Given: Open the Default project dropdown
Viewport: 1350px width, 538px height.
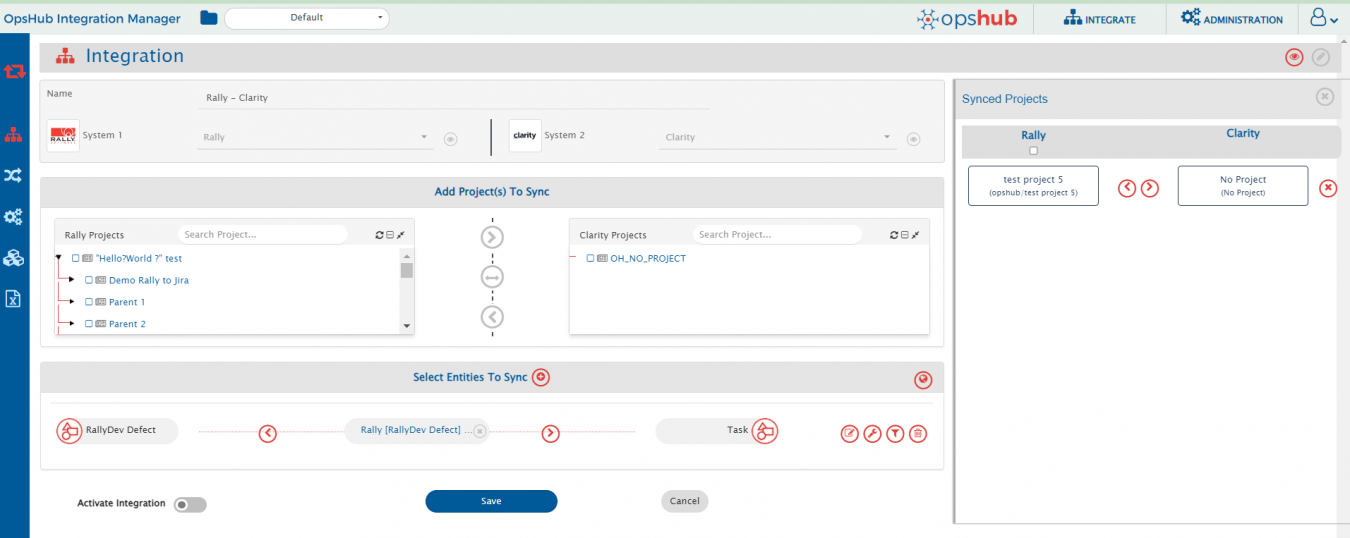Looking at the screenshot, I should click(306, 18).
